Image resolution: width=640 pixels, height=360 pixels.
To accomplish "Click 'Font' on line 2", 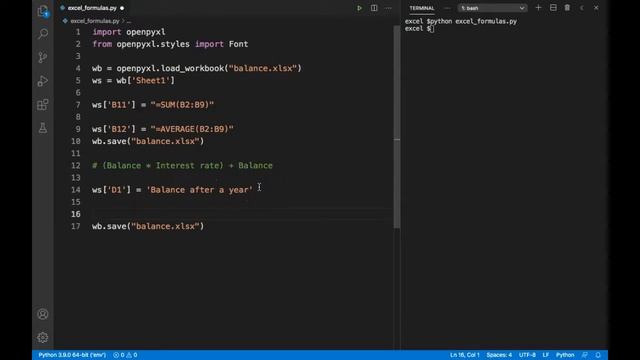I will tap(238, 44).
